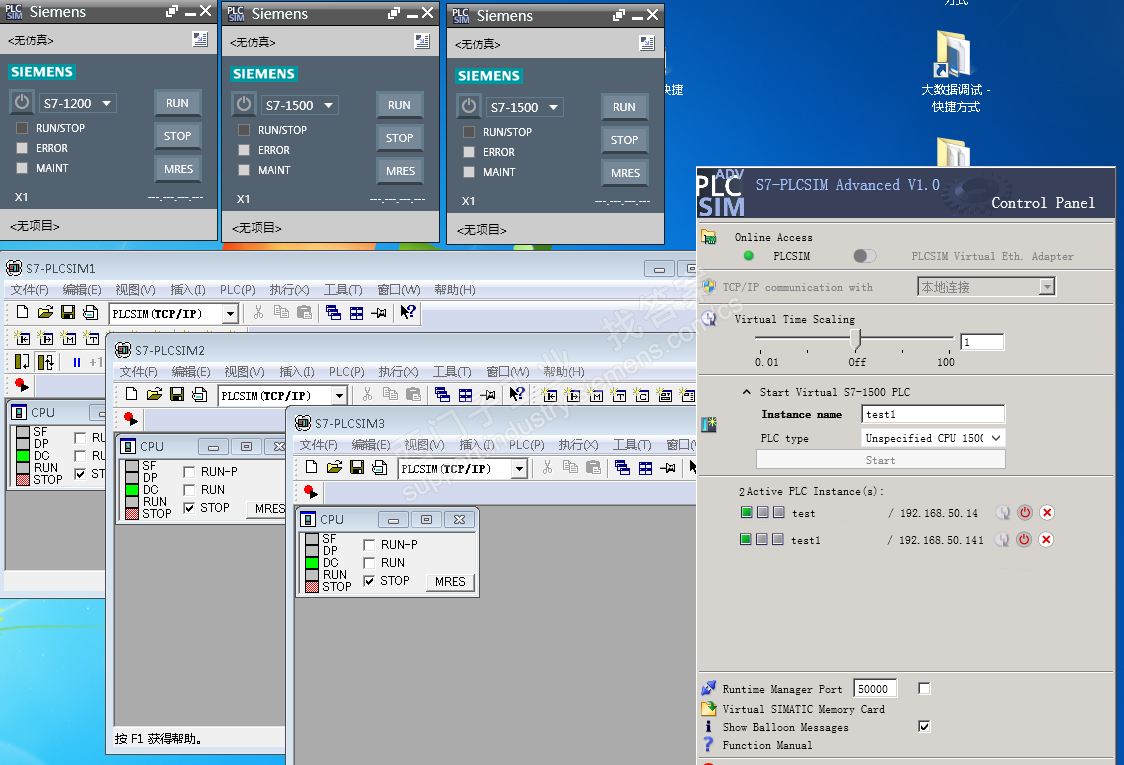
Task: Open 工具(T) menu in S7-PLCSIM2
Action: pyautogui.click(x=452, y=371)
